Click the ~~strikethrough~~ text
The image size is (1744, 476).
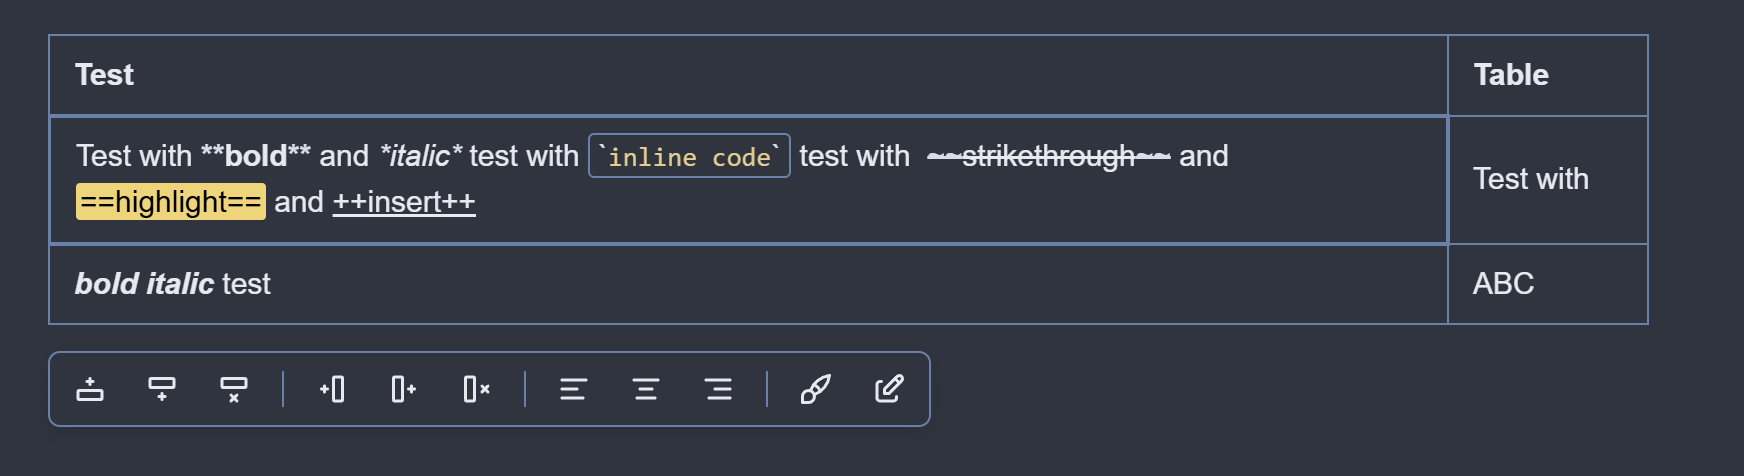coord(1048,157)
